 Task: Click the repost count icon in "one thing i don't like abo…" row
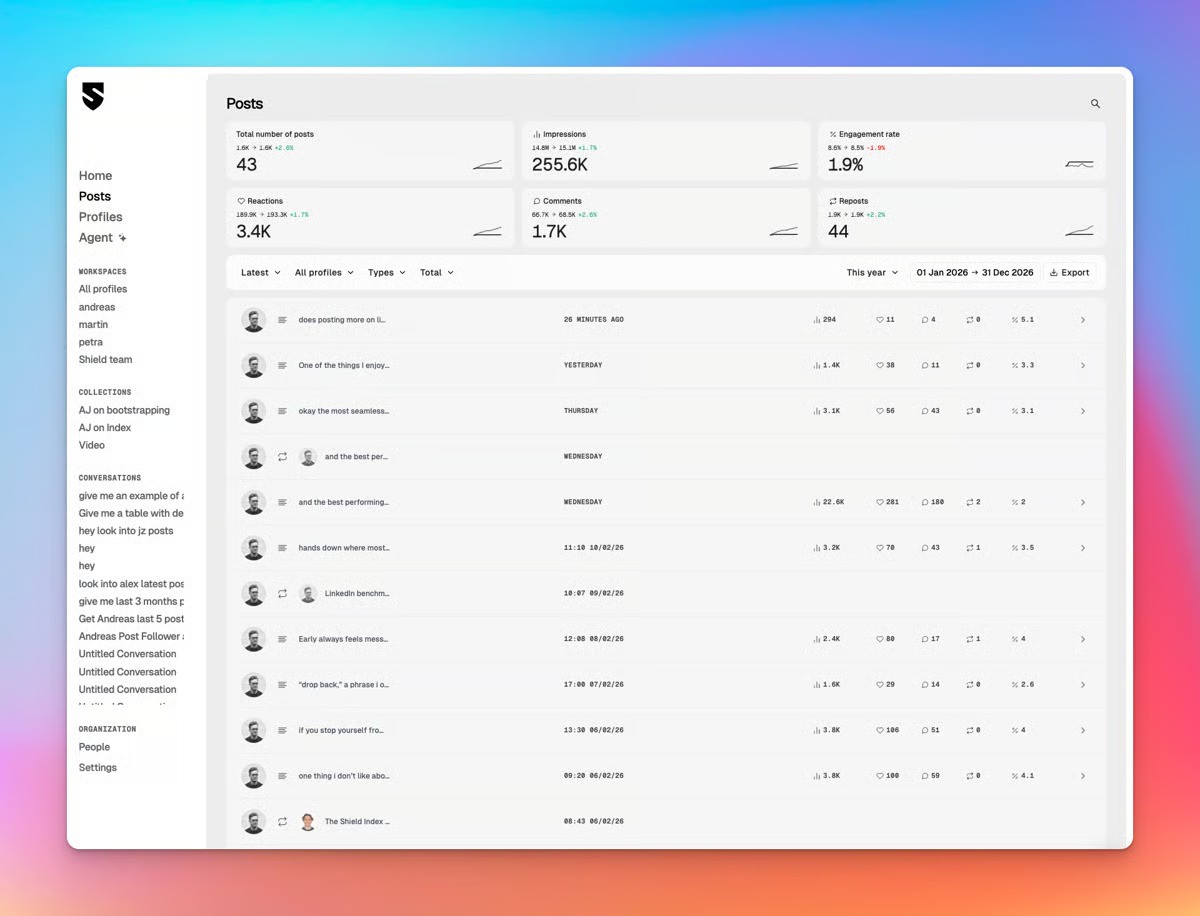(970, 776)
